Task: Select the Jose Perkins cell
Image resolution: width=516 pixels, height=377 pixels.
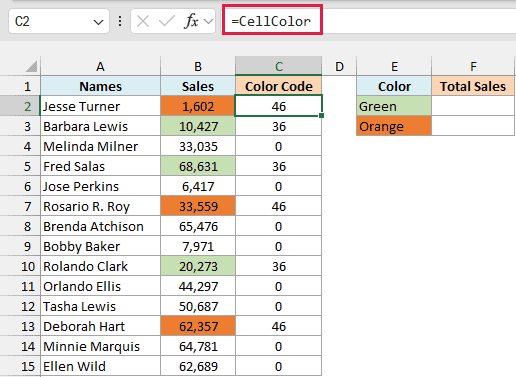Action: click(100, 186)
